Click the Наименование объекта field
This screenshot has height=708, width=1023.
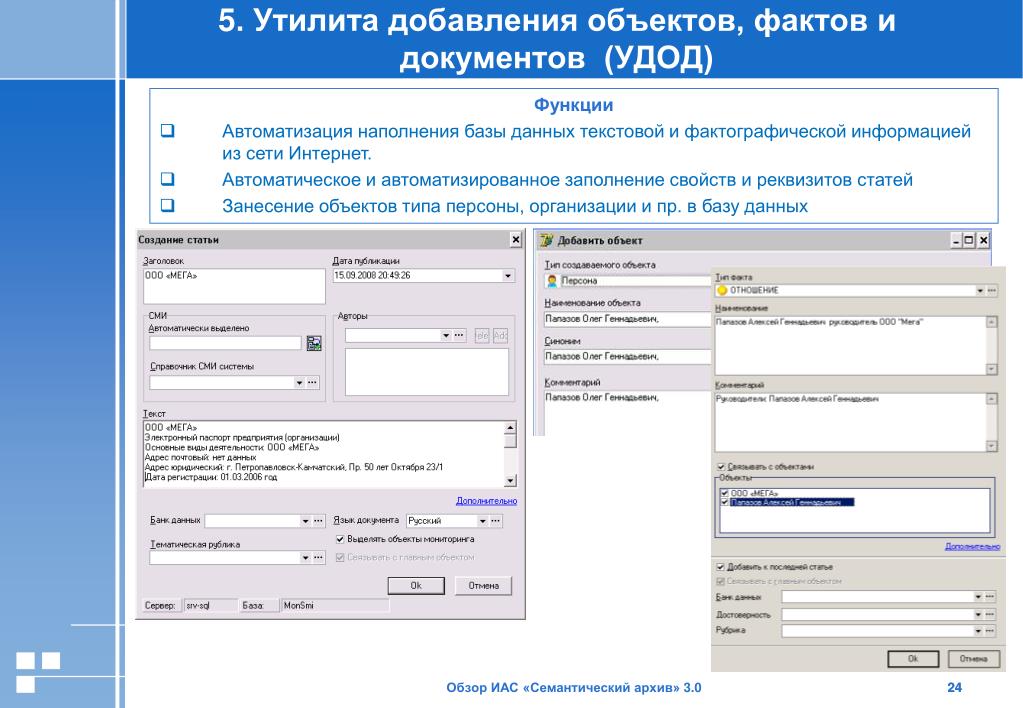point(628,319)
